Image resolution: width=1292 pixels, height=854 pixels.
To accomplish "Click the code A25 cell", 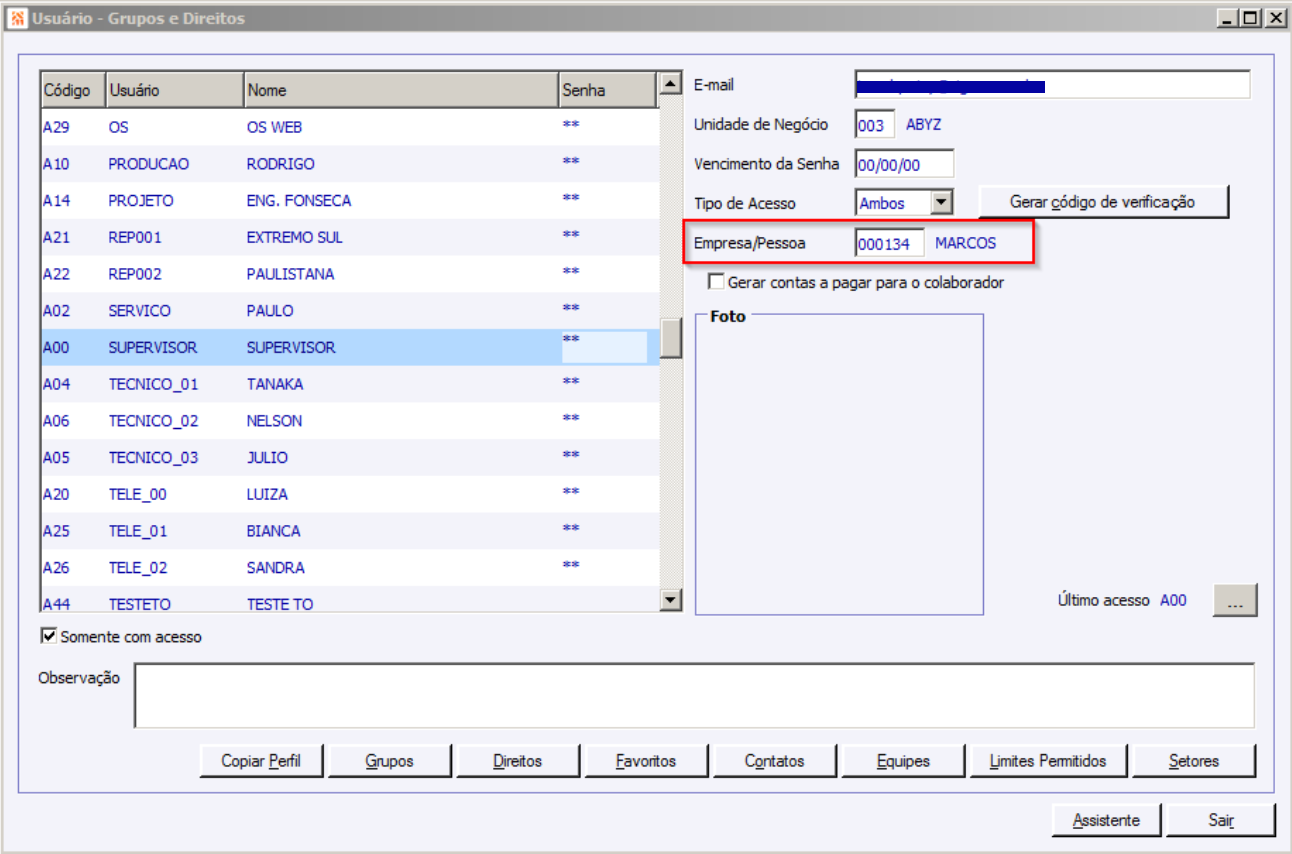I will [56, 531].
